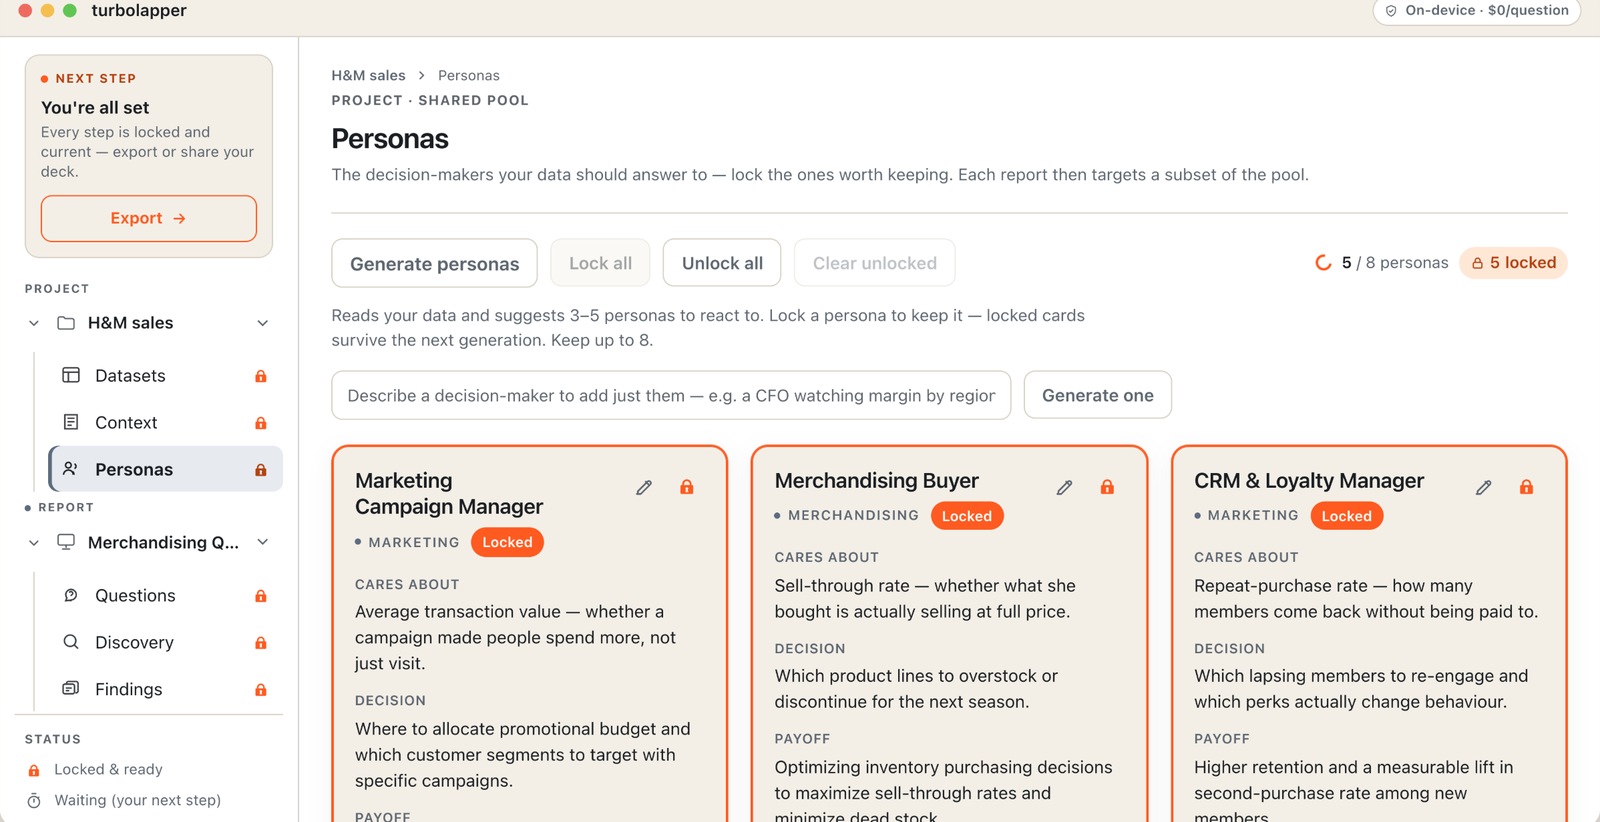Click the H&M sales folder icon
The width and height of the screenshot is (1600, 822).
pos(66,323)
